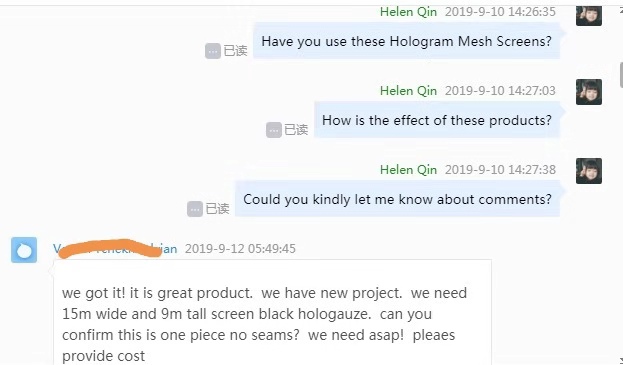Screen dimensions: 623x365
Task: Open Helen Qin's avatar at the 14:26:35 message
Action: tap(589, 16)
